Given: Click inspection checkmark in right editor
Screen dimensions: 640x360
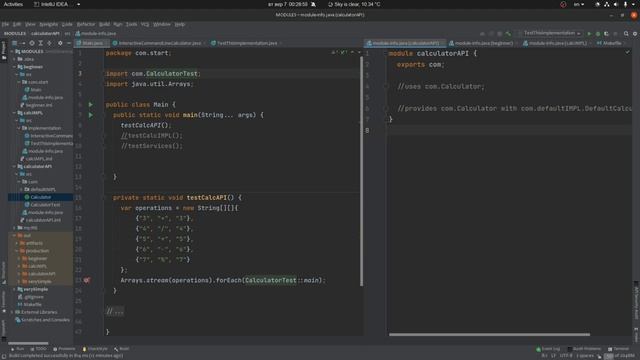Looking at the screenshot, I should click(628, 52).
